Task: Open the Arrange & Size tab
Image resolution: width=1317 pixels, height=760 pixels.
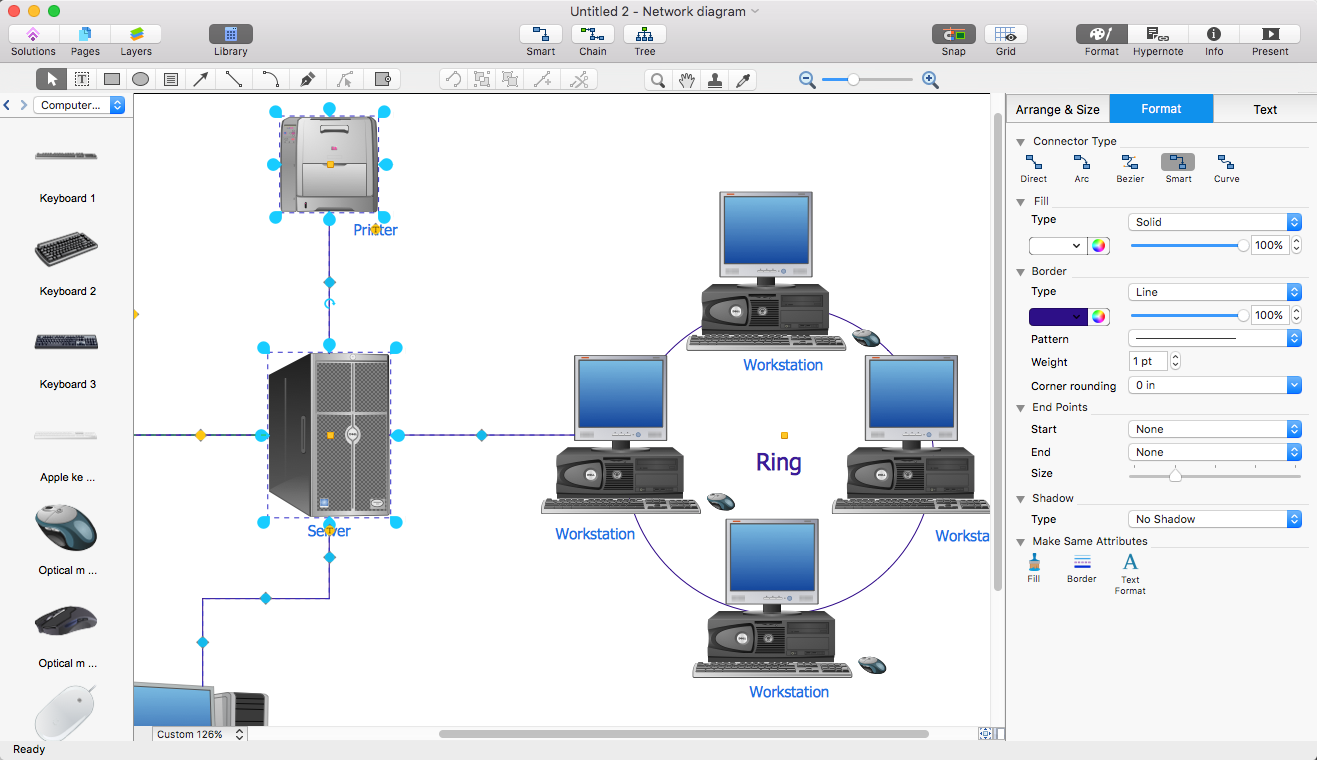Action: click(x=1057, y=109)
